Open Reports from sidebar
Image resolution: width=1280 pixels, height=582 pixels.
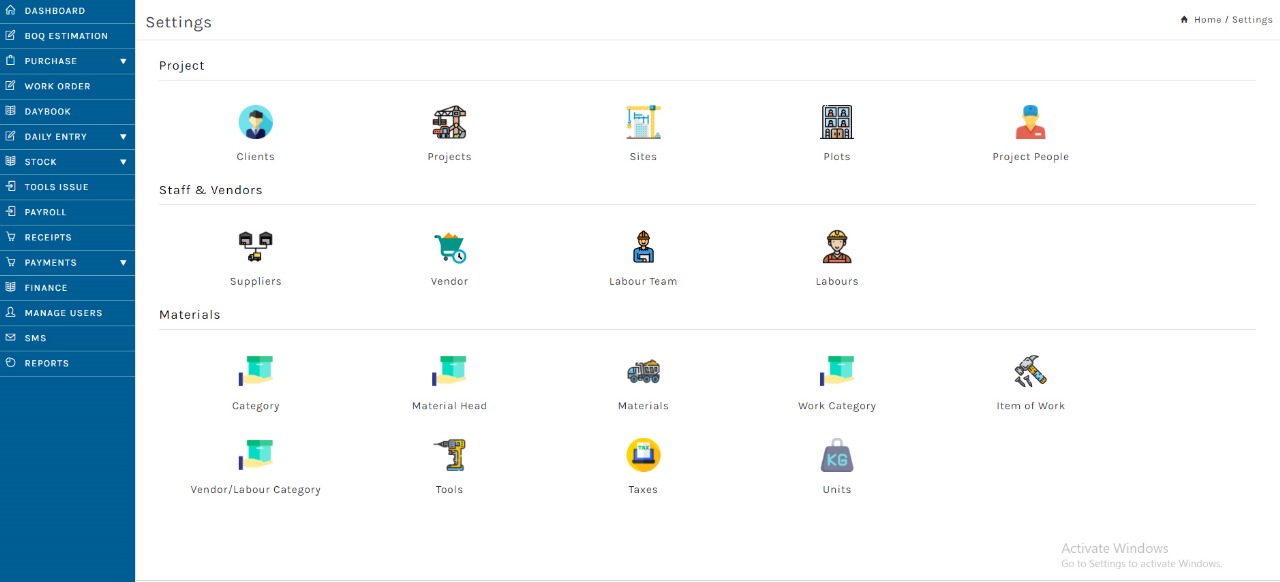point(67,363)
